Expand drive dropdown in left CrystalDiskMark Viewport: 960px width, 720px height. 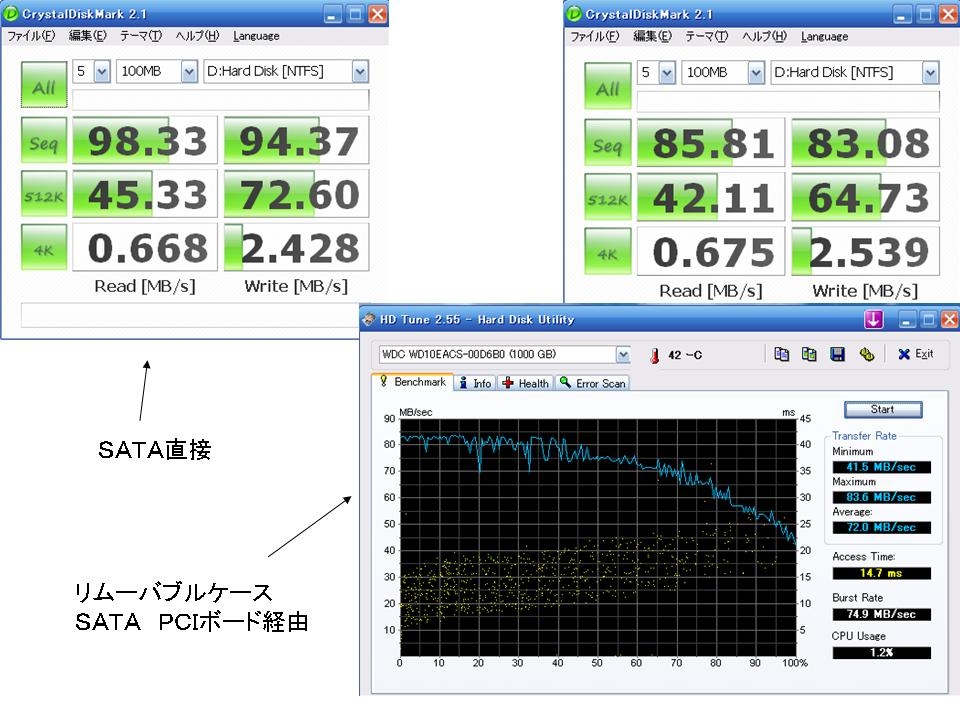click(x=360, y=72)
